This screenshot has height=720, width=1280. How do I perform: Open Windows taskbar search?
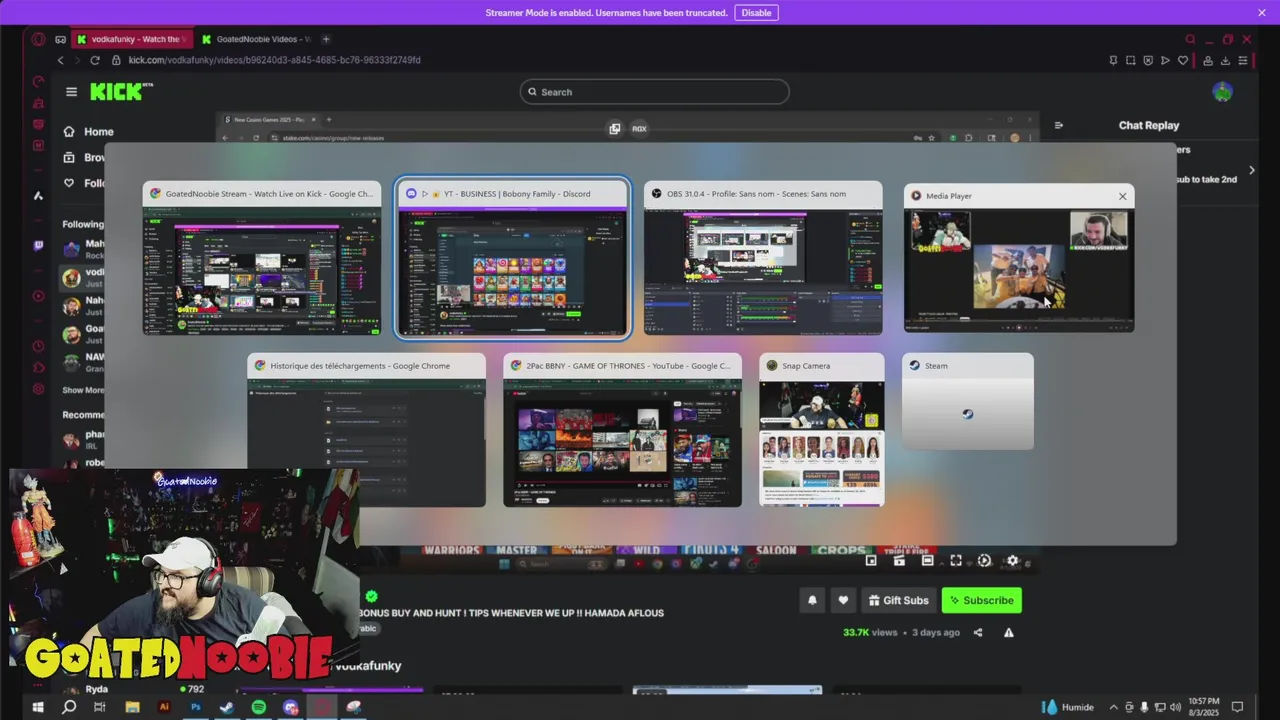(69, 707)
